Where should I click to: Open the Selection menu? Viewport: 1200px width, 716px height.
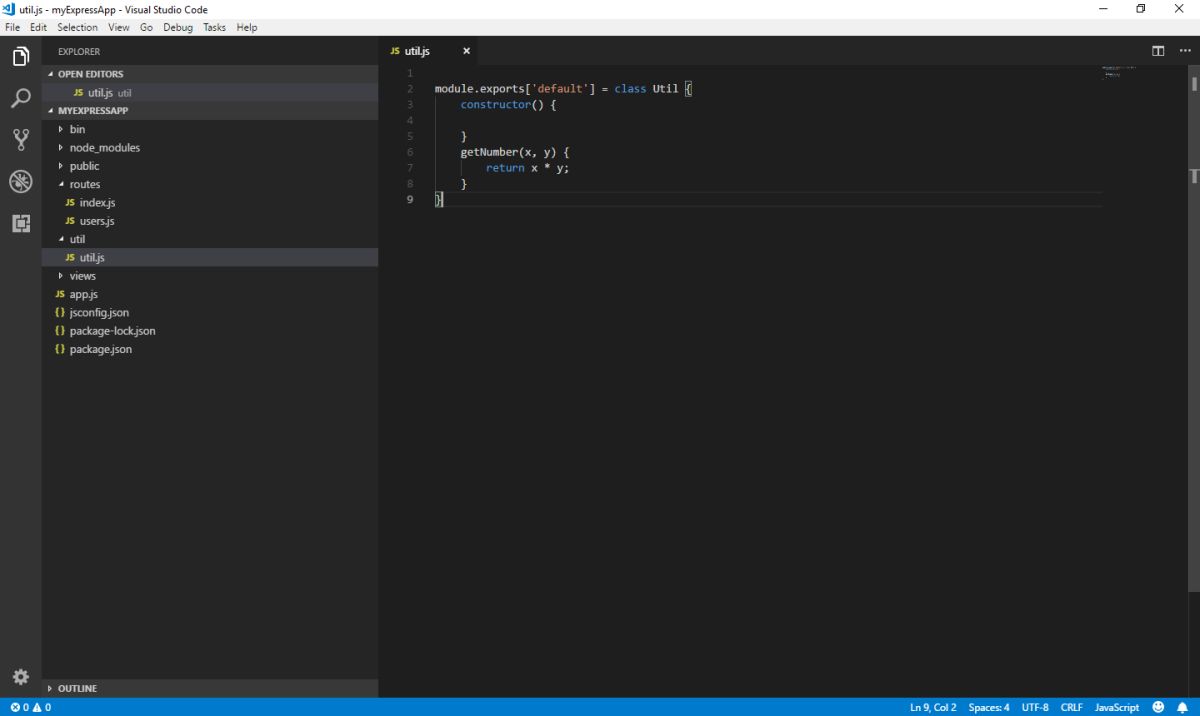pyautogui.click(x=77, y=27)
